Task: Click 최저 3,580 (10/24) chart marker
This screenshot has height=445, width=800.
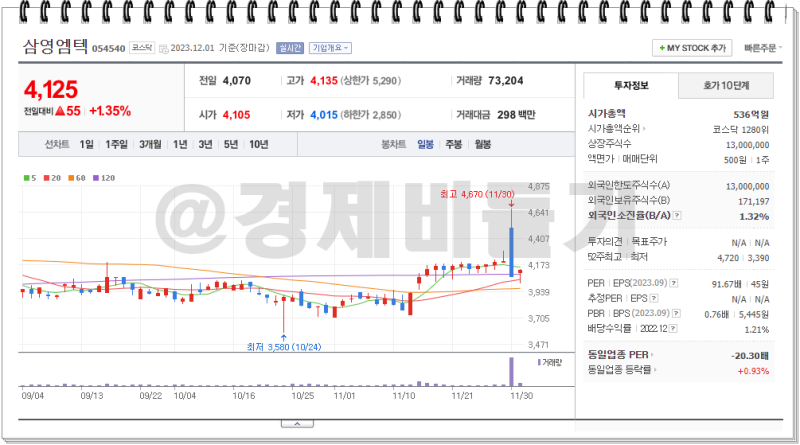Action: click(x=284, y=347)
